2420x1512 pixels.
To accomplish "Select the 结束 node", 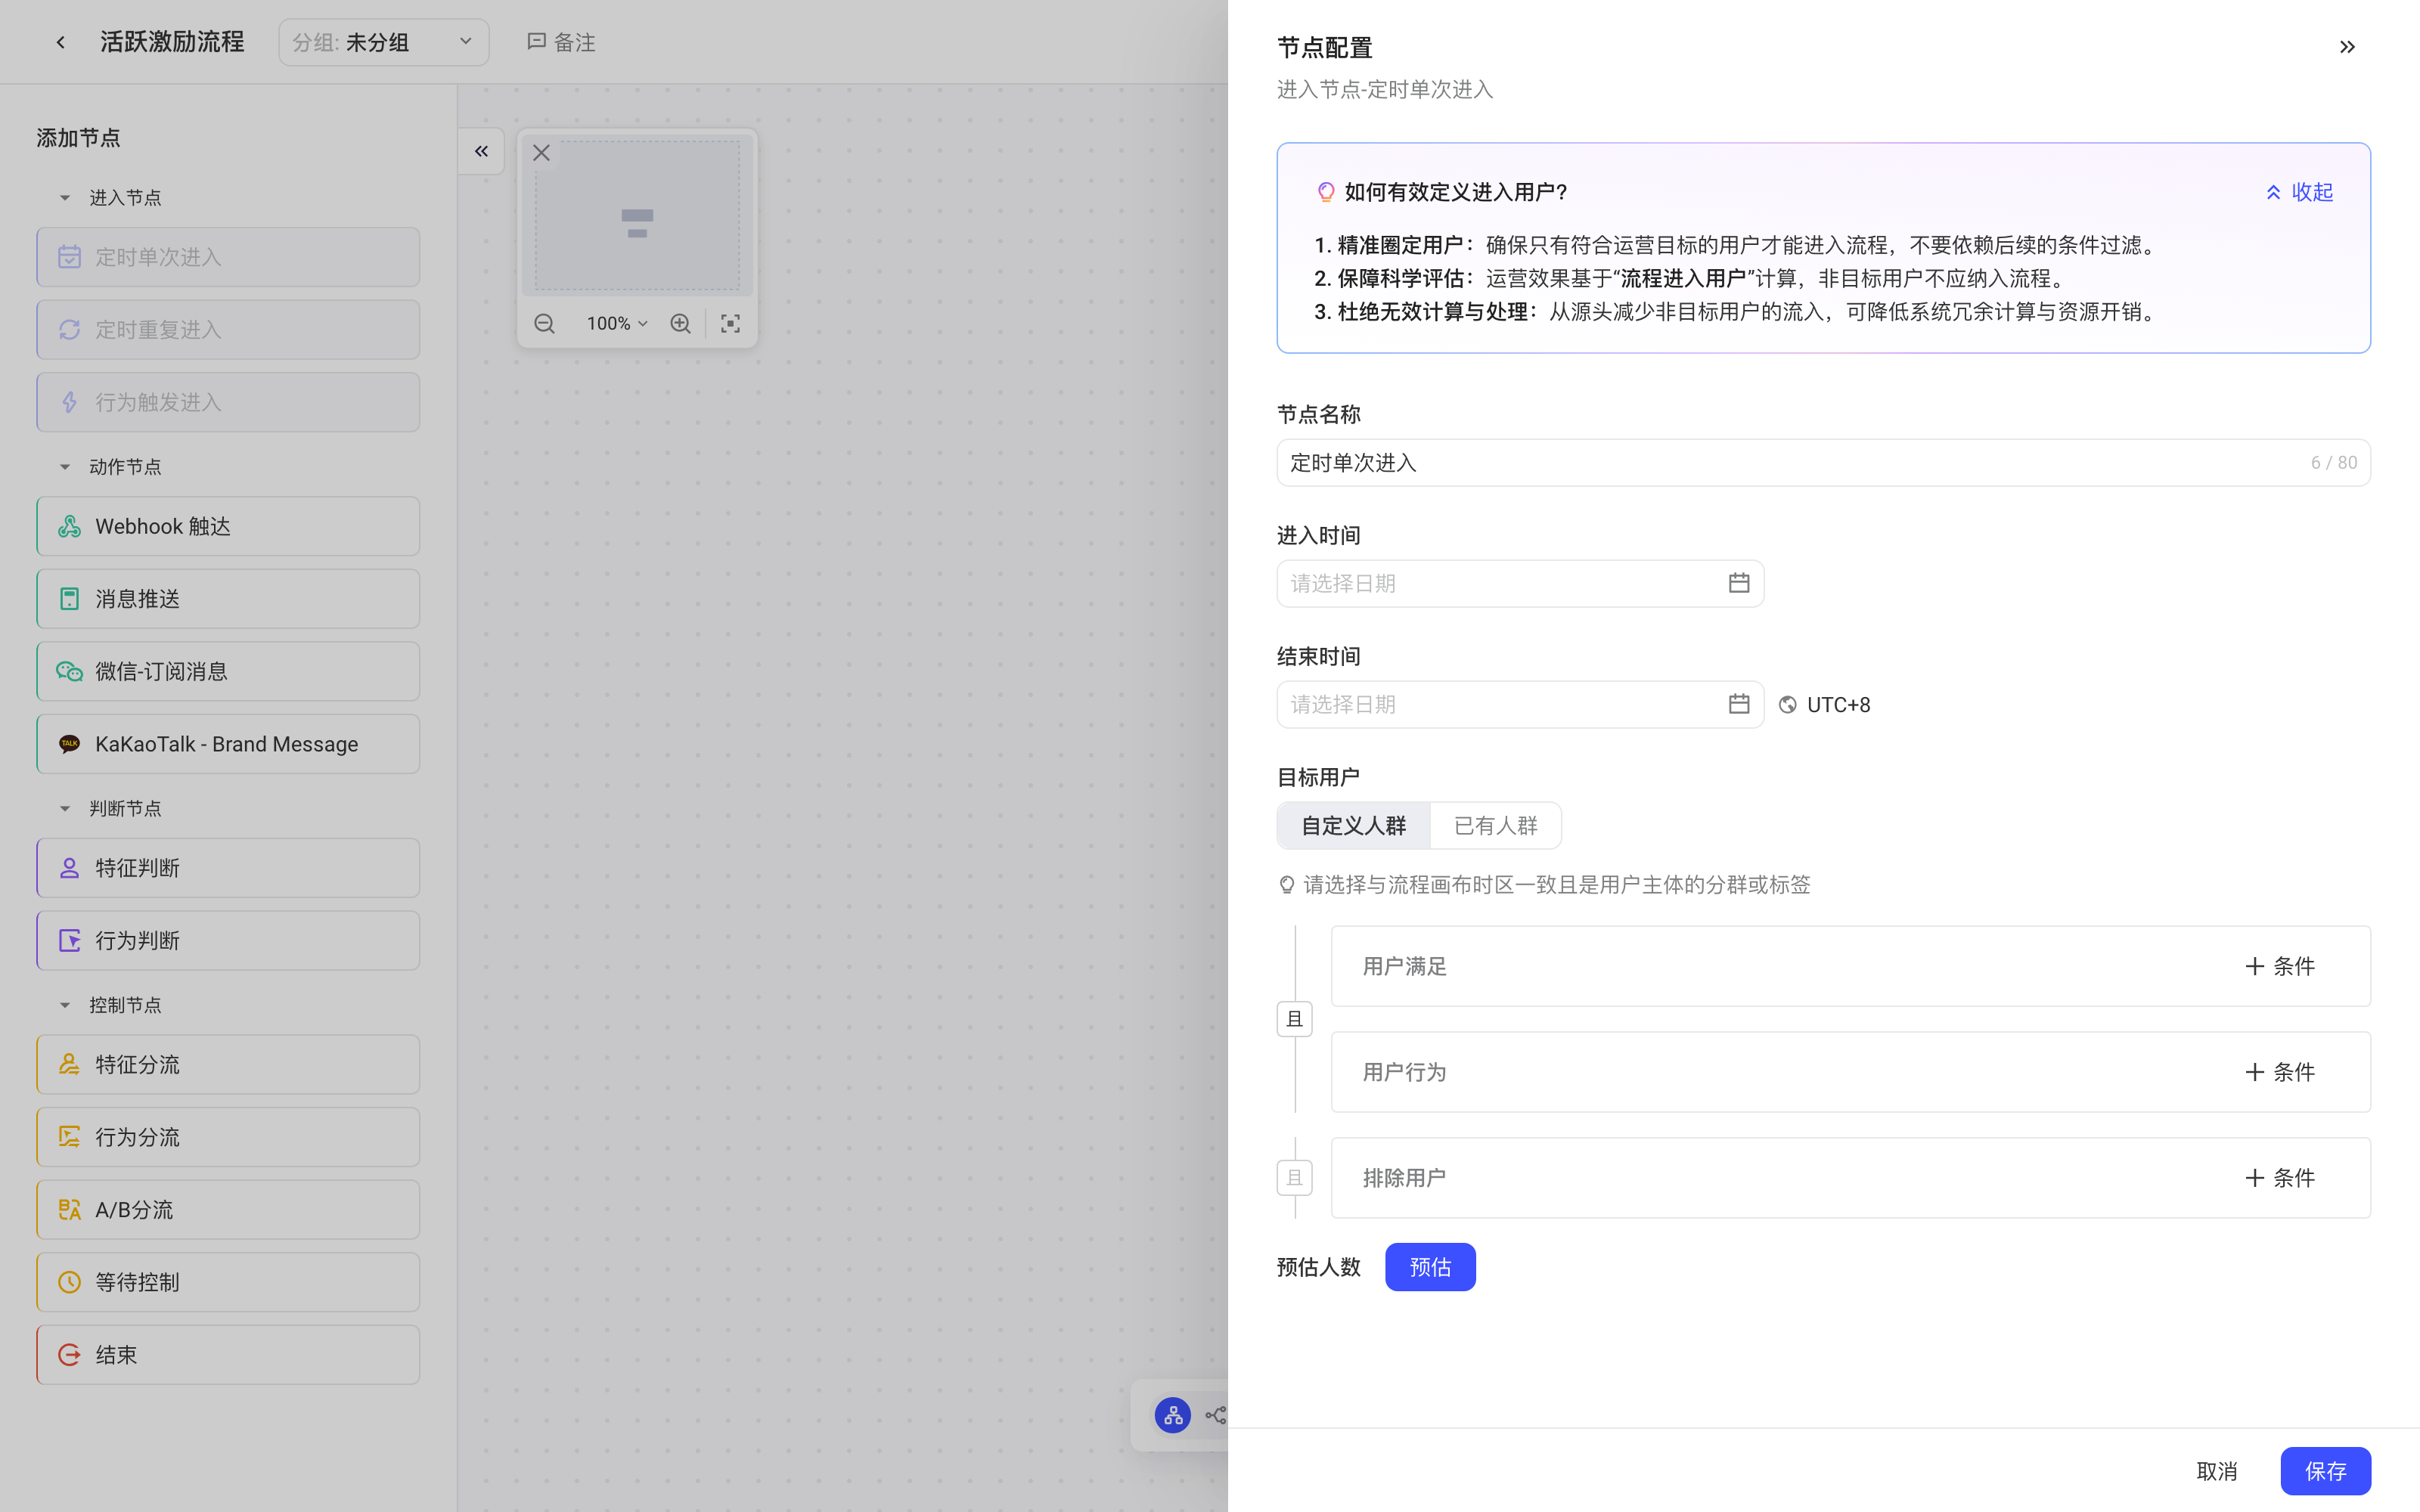I will coord(228,1355).
